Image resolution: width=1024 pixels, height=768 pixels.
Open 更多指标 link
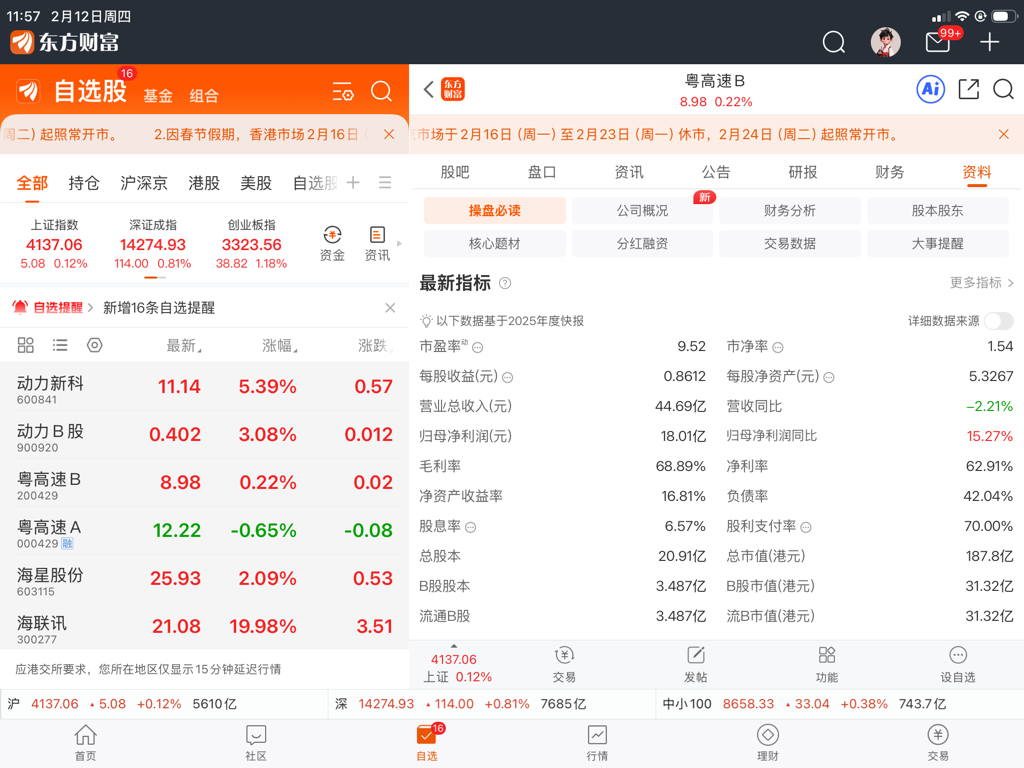coord(982,283)
